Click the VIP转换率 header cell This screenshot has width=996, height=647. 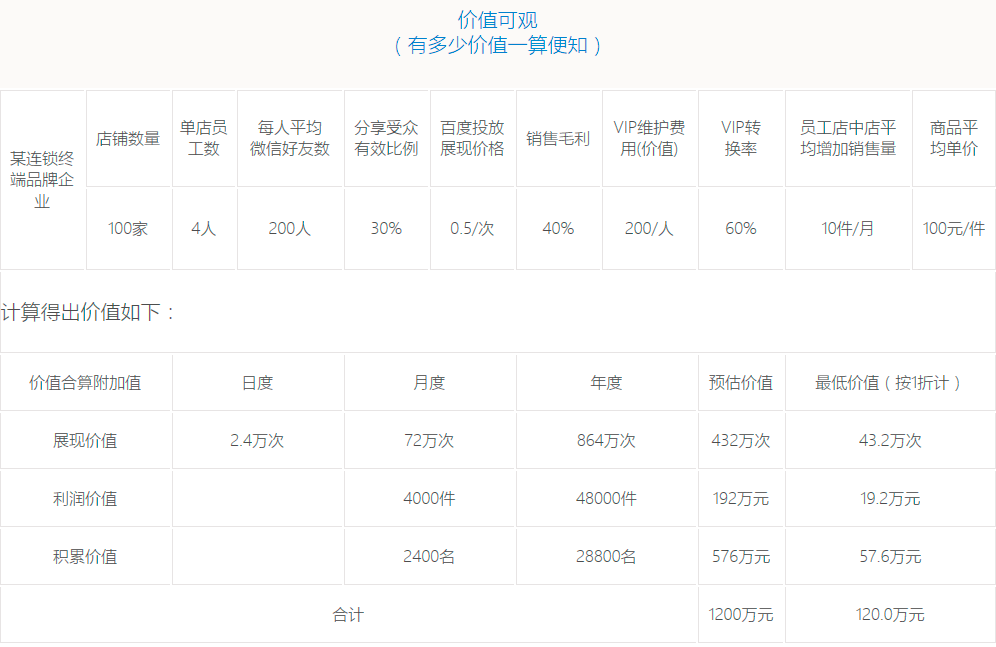click(741, 138)
